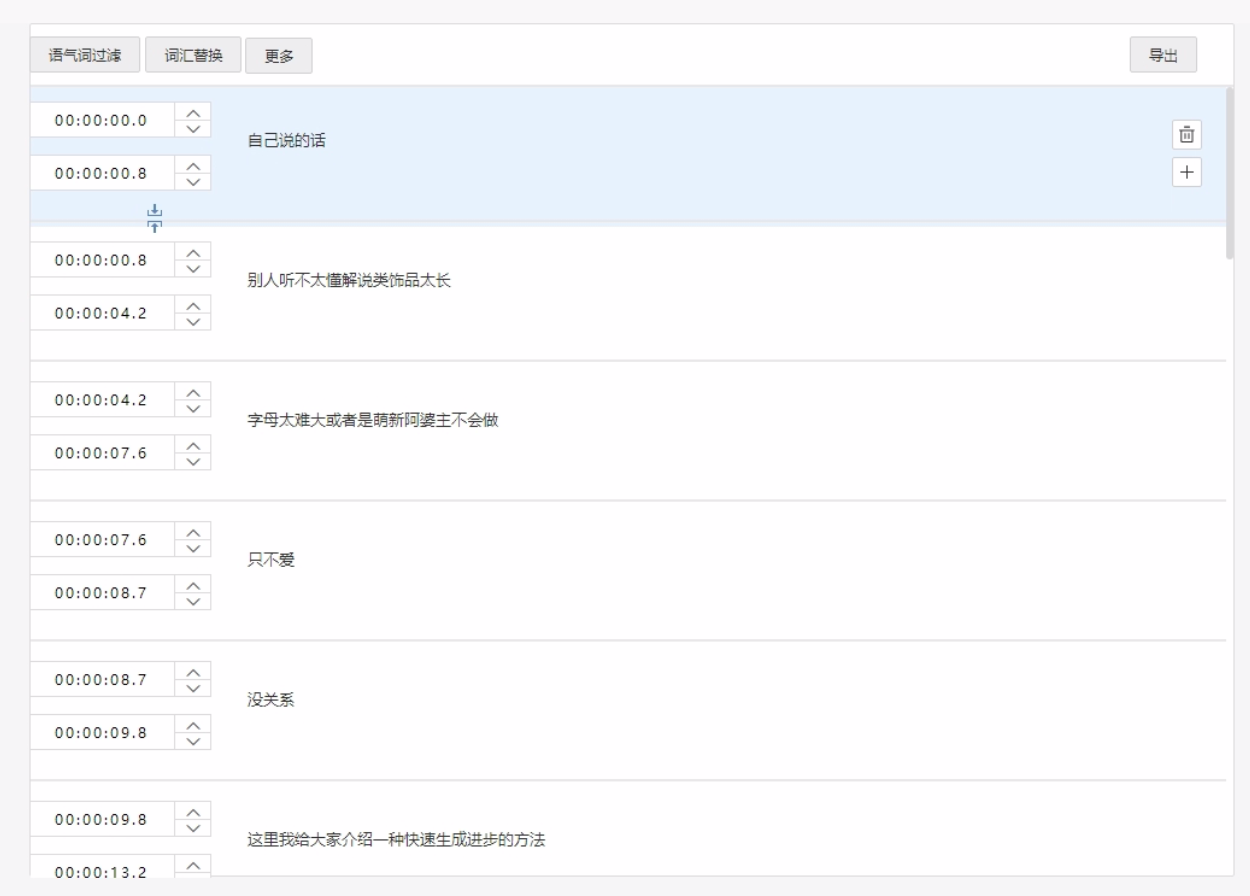Click the 00:00:13.2 time field

tap(100, 871)
